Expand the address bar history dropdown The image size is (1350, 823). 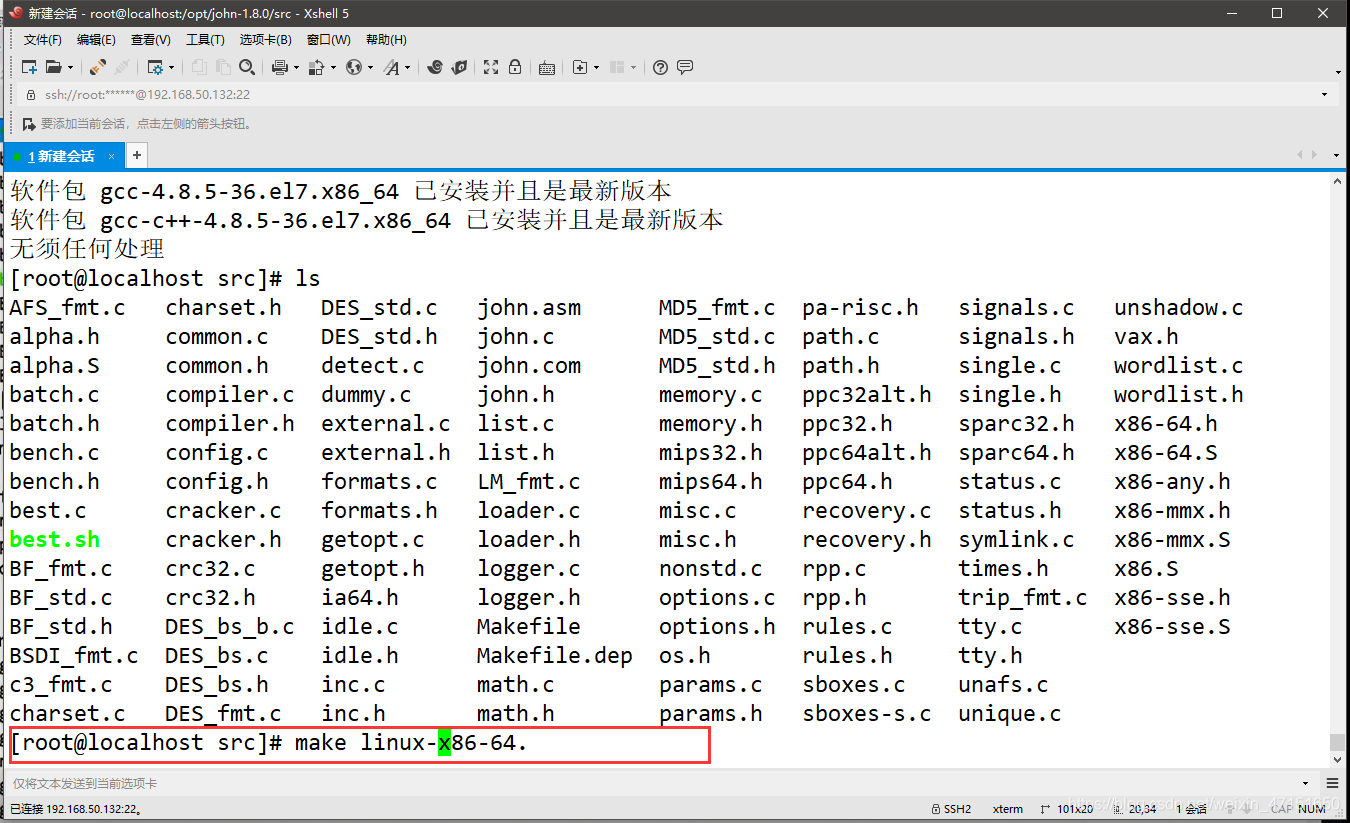pos(1325,95)
